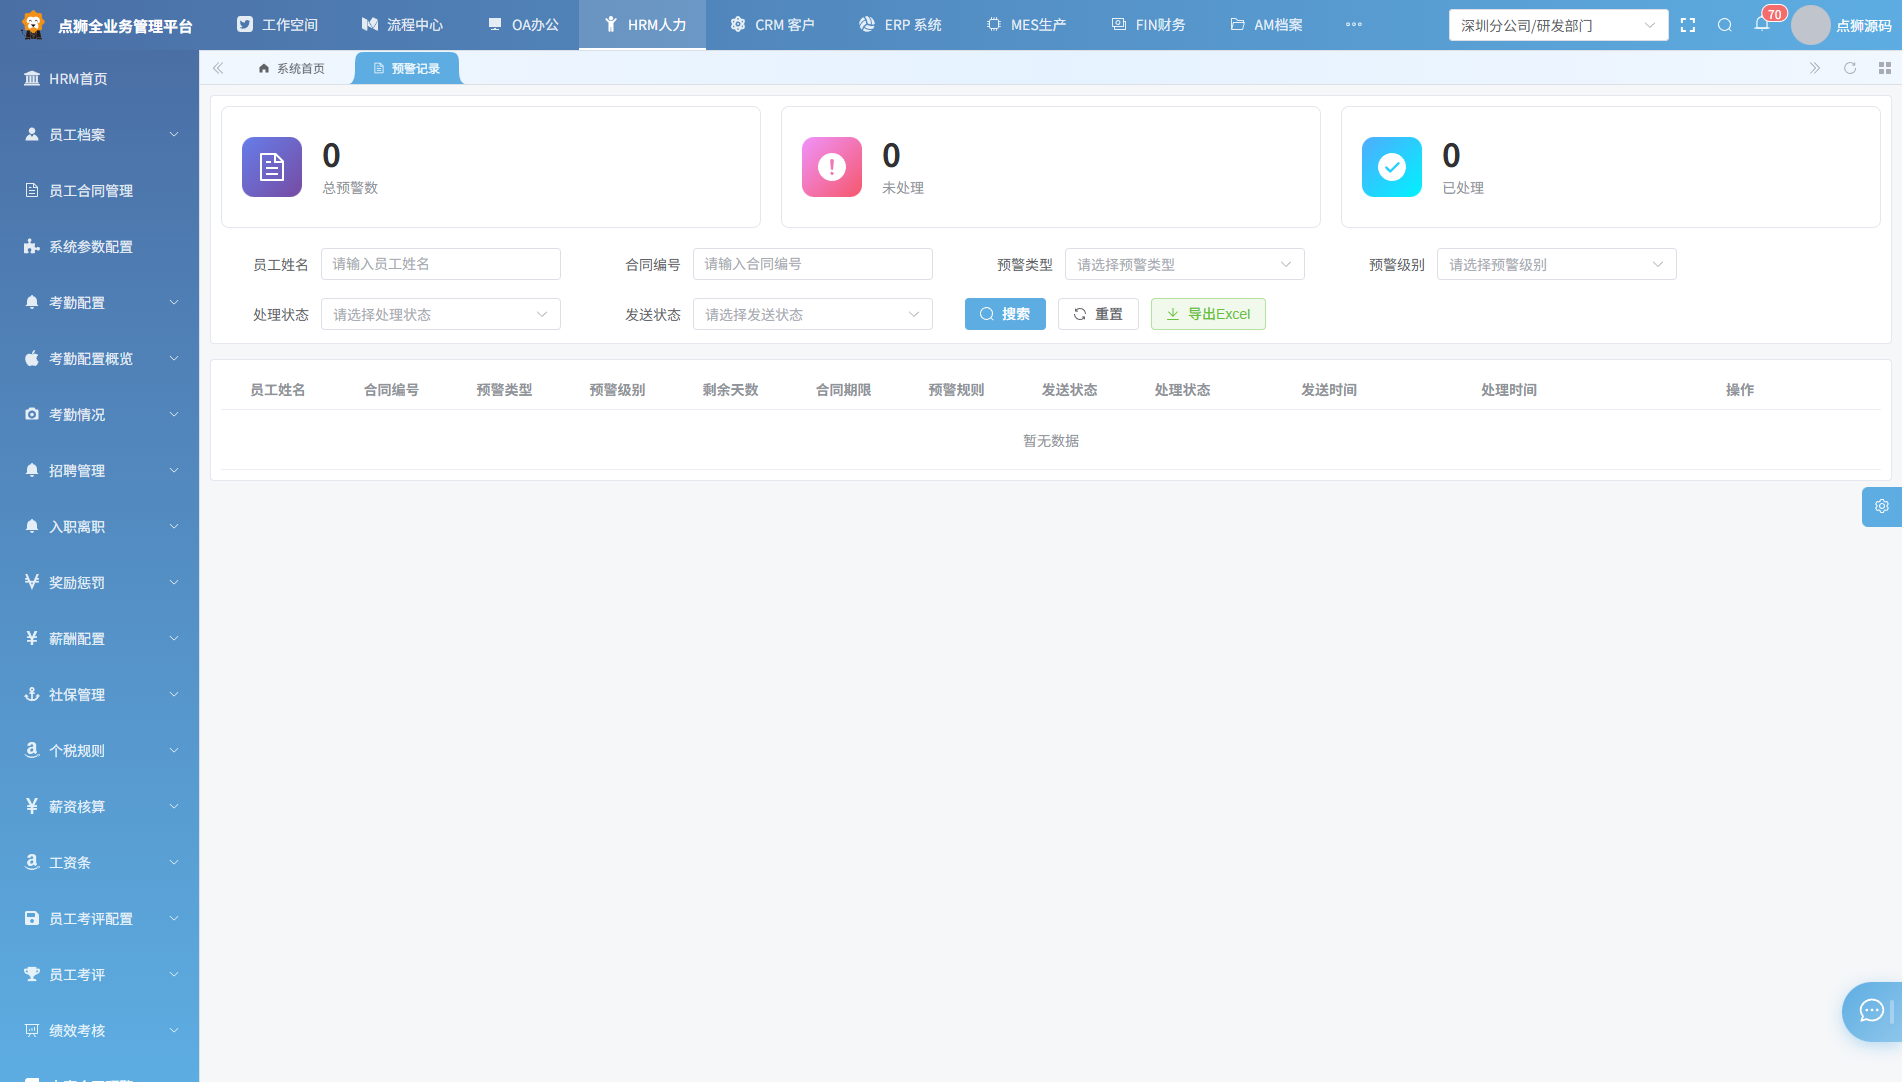Select the 预警记录 tab
This screenshot has width=1902, height=1082.
click(x=407, y=68)
